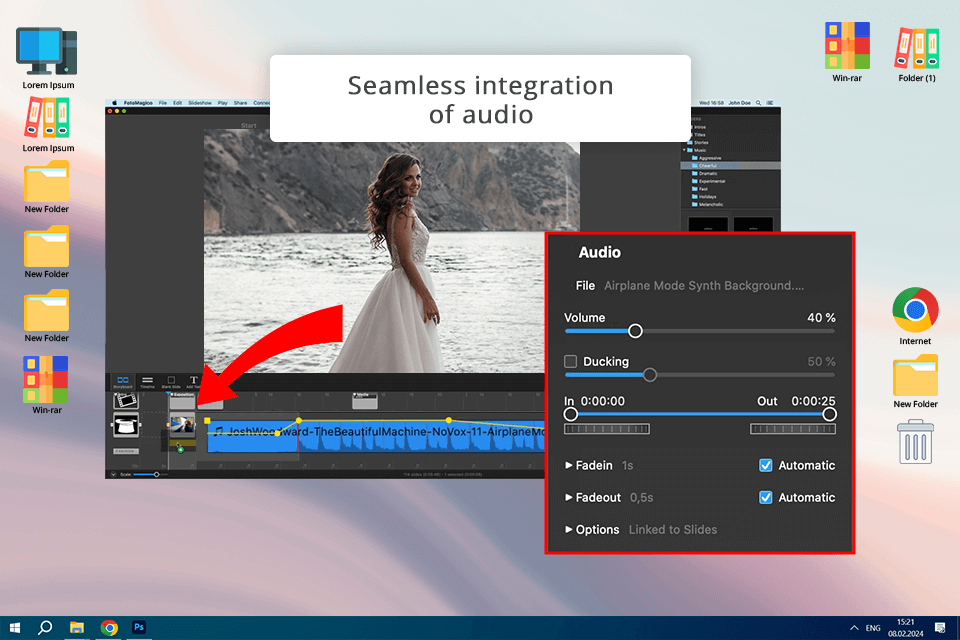Expand Options Linked to Slides section
Screen dimensions: 960x640
click(x=569, y=529)
